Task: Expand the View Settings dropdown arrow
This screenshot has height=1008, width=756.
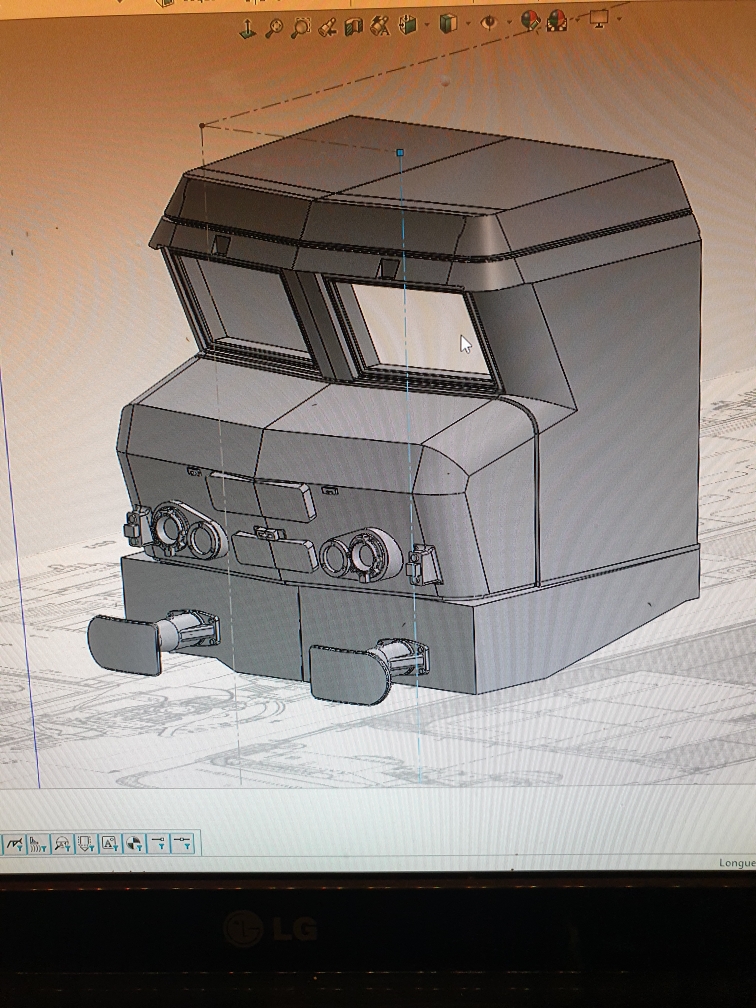Action: (x=619, y=18)
